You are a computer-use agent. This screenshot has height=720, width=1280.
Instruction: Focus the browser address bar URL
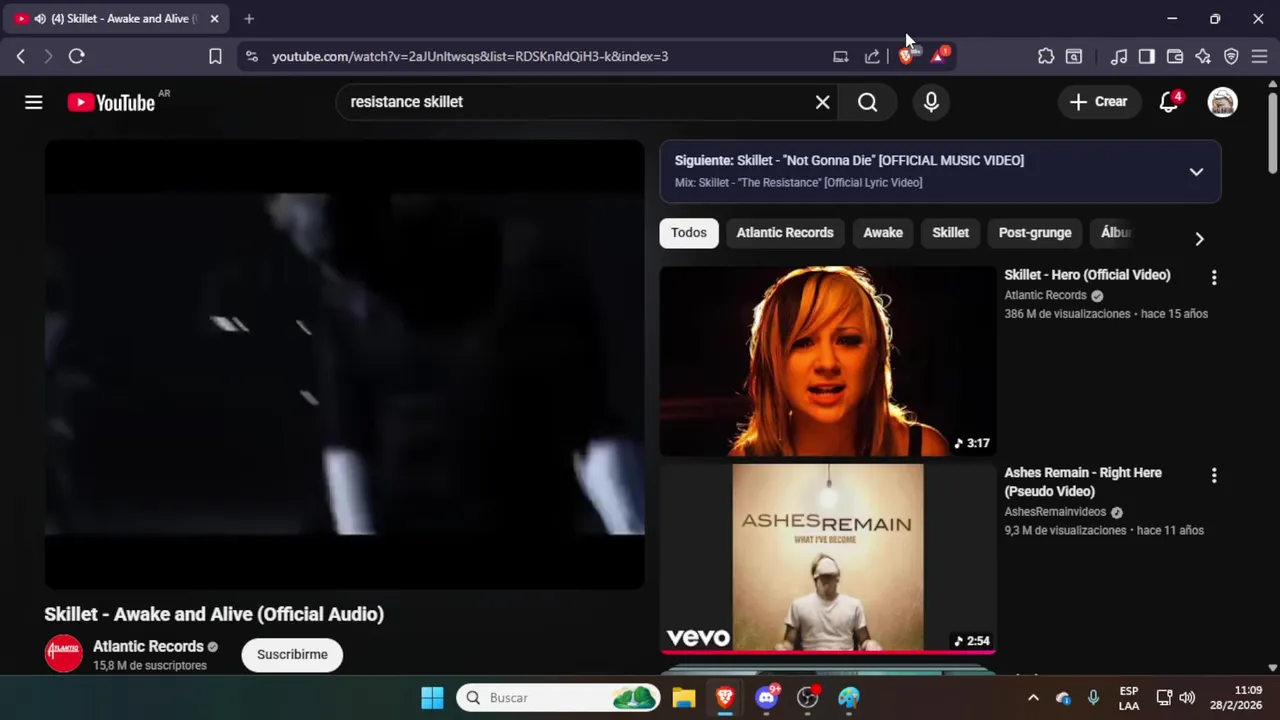coord(470,57)
